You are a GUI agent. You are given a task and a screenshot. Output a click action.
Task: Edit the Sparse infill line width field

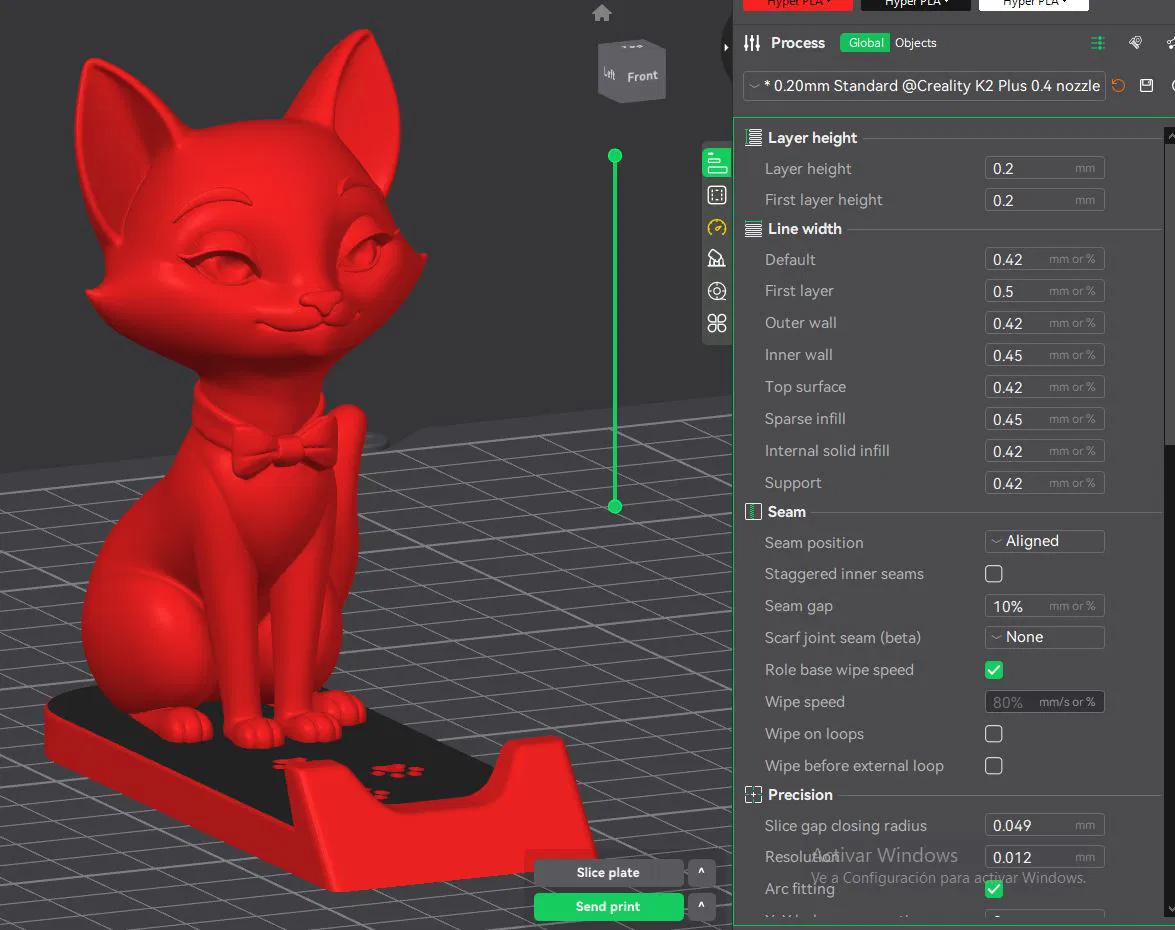pos(1045,419)
